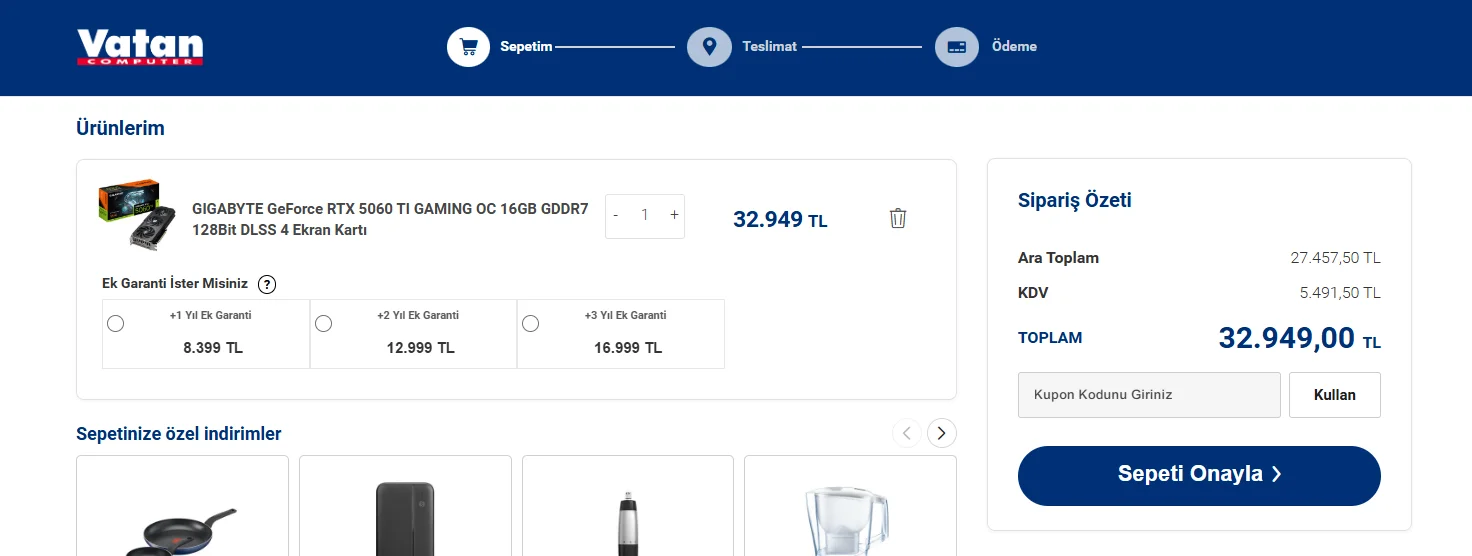Click the 8.399 TL warranty price
Image resolution: width=1472 pixels, height=556 pixels.
click(213, 348)
